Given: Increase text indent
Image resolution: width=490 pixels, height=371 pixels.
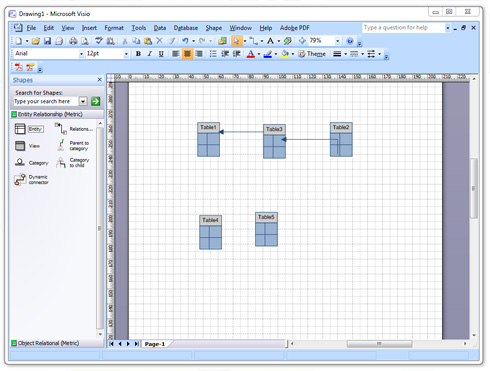Looking at the screenshot, I should pyautogui.click(x=236, y=54).
